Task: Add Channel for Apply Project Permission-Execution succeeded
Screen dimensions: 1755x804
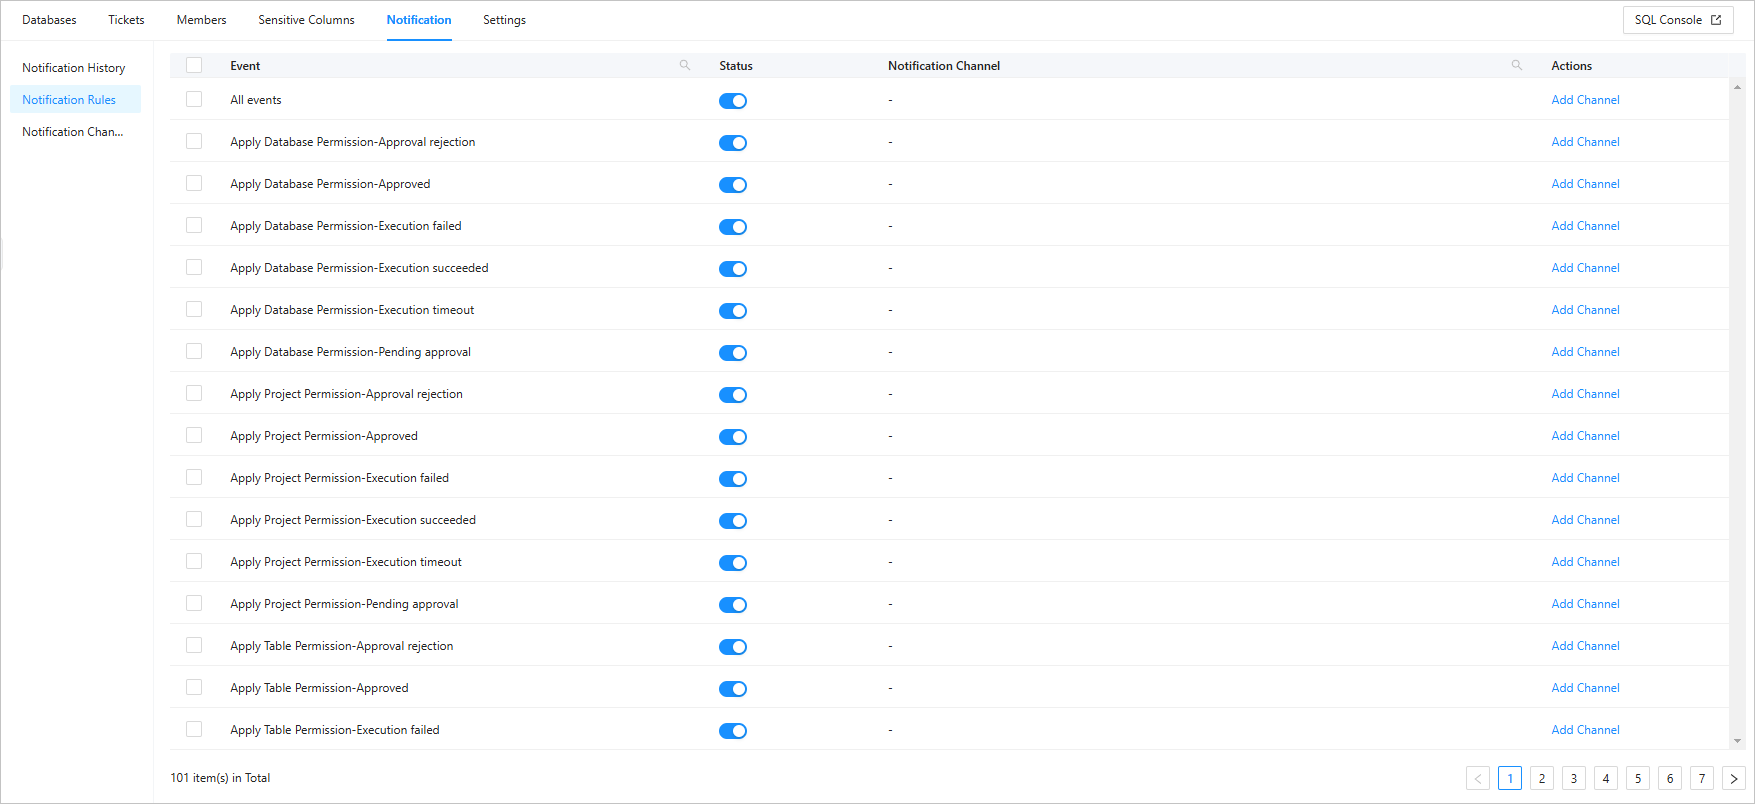Action: pyautogui.click(x=1585, y=520)
